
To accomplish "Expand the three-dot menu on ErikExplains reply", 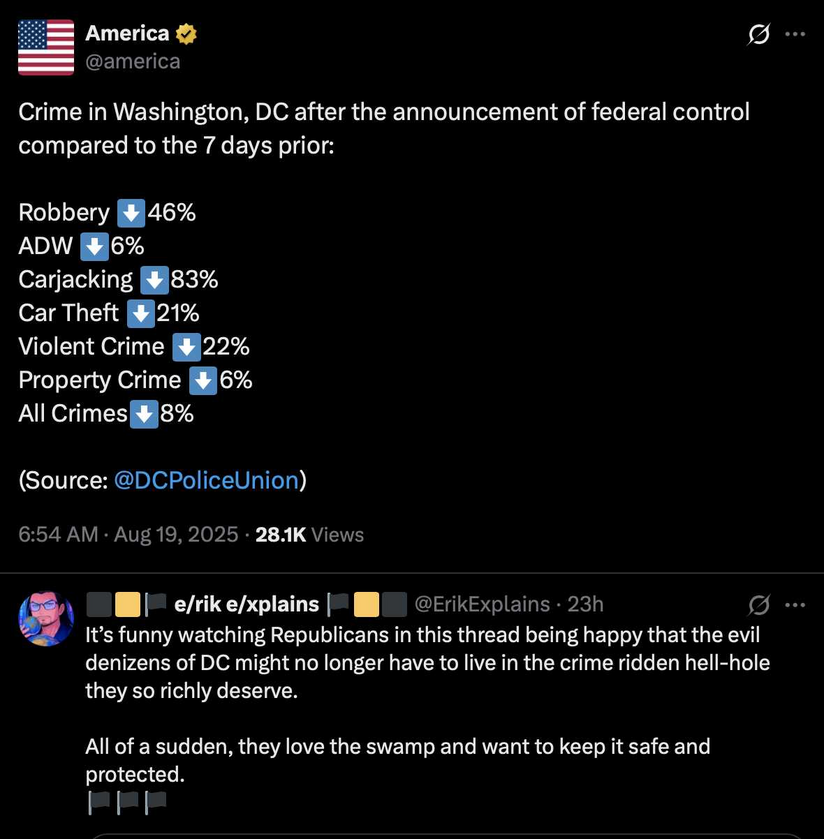I will click(795, 605).
